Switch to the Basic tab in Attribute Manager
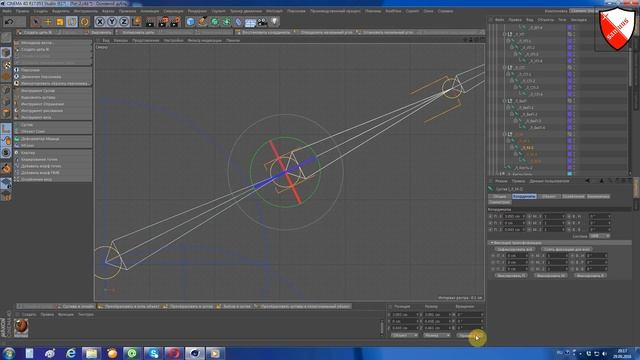 [500, 196]
